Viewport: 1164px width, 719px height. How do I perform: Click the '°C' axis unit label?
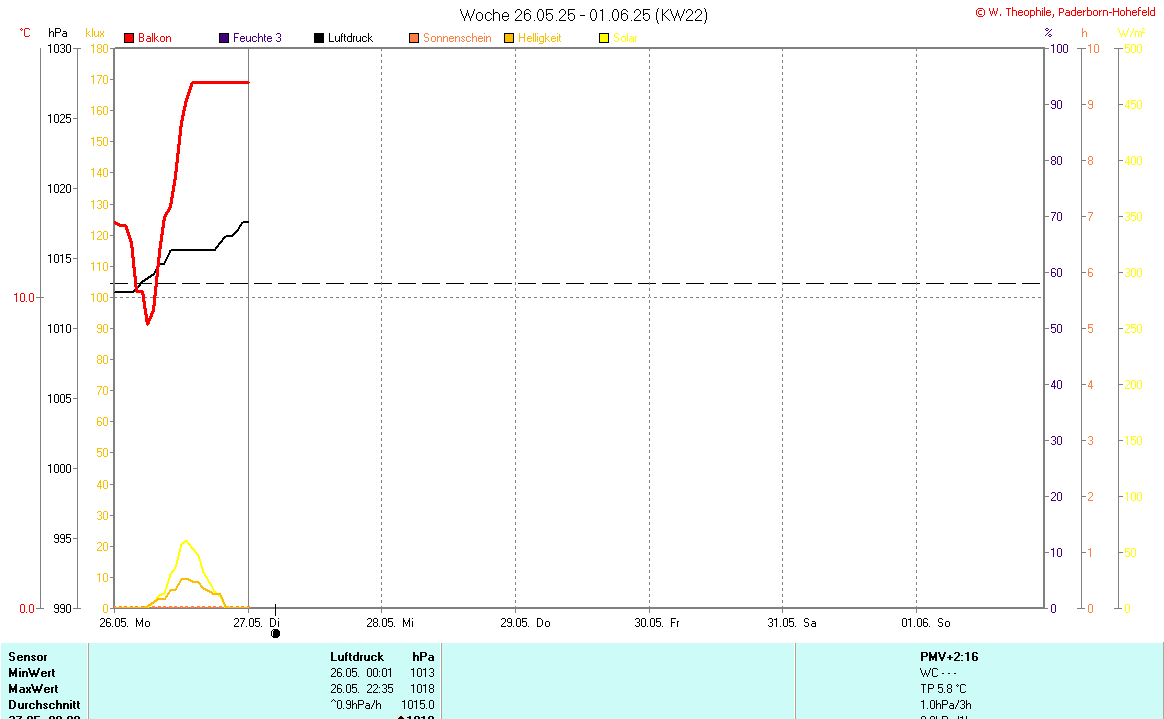pyautogui.click(x=25, y=33)
